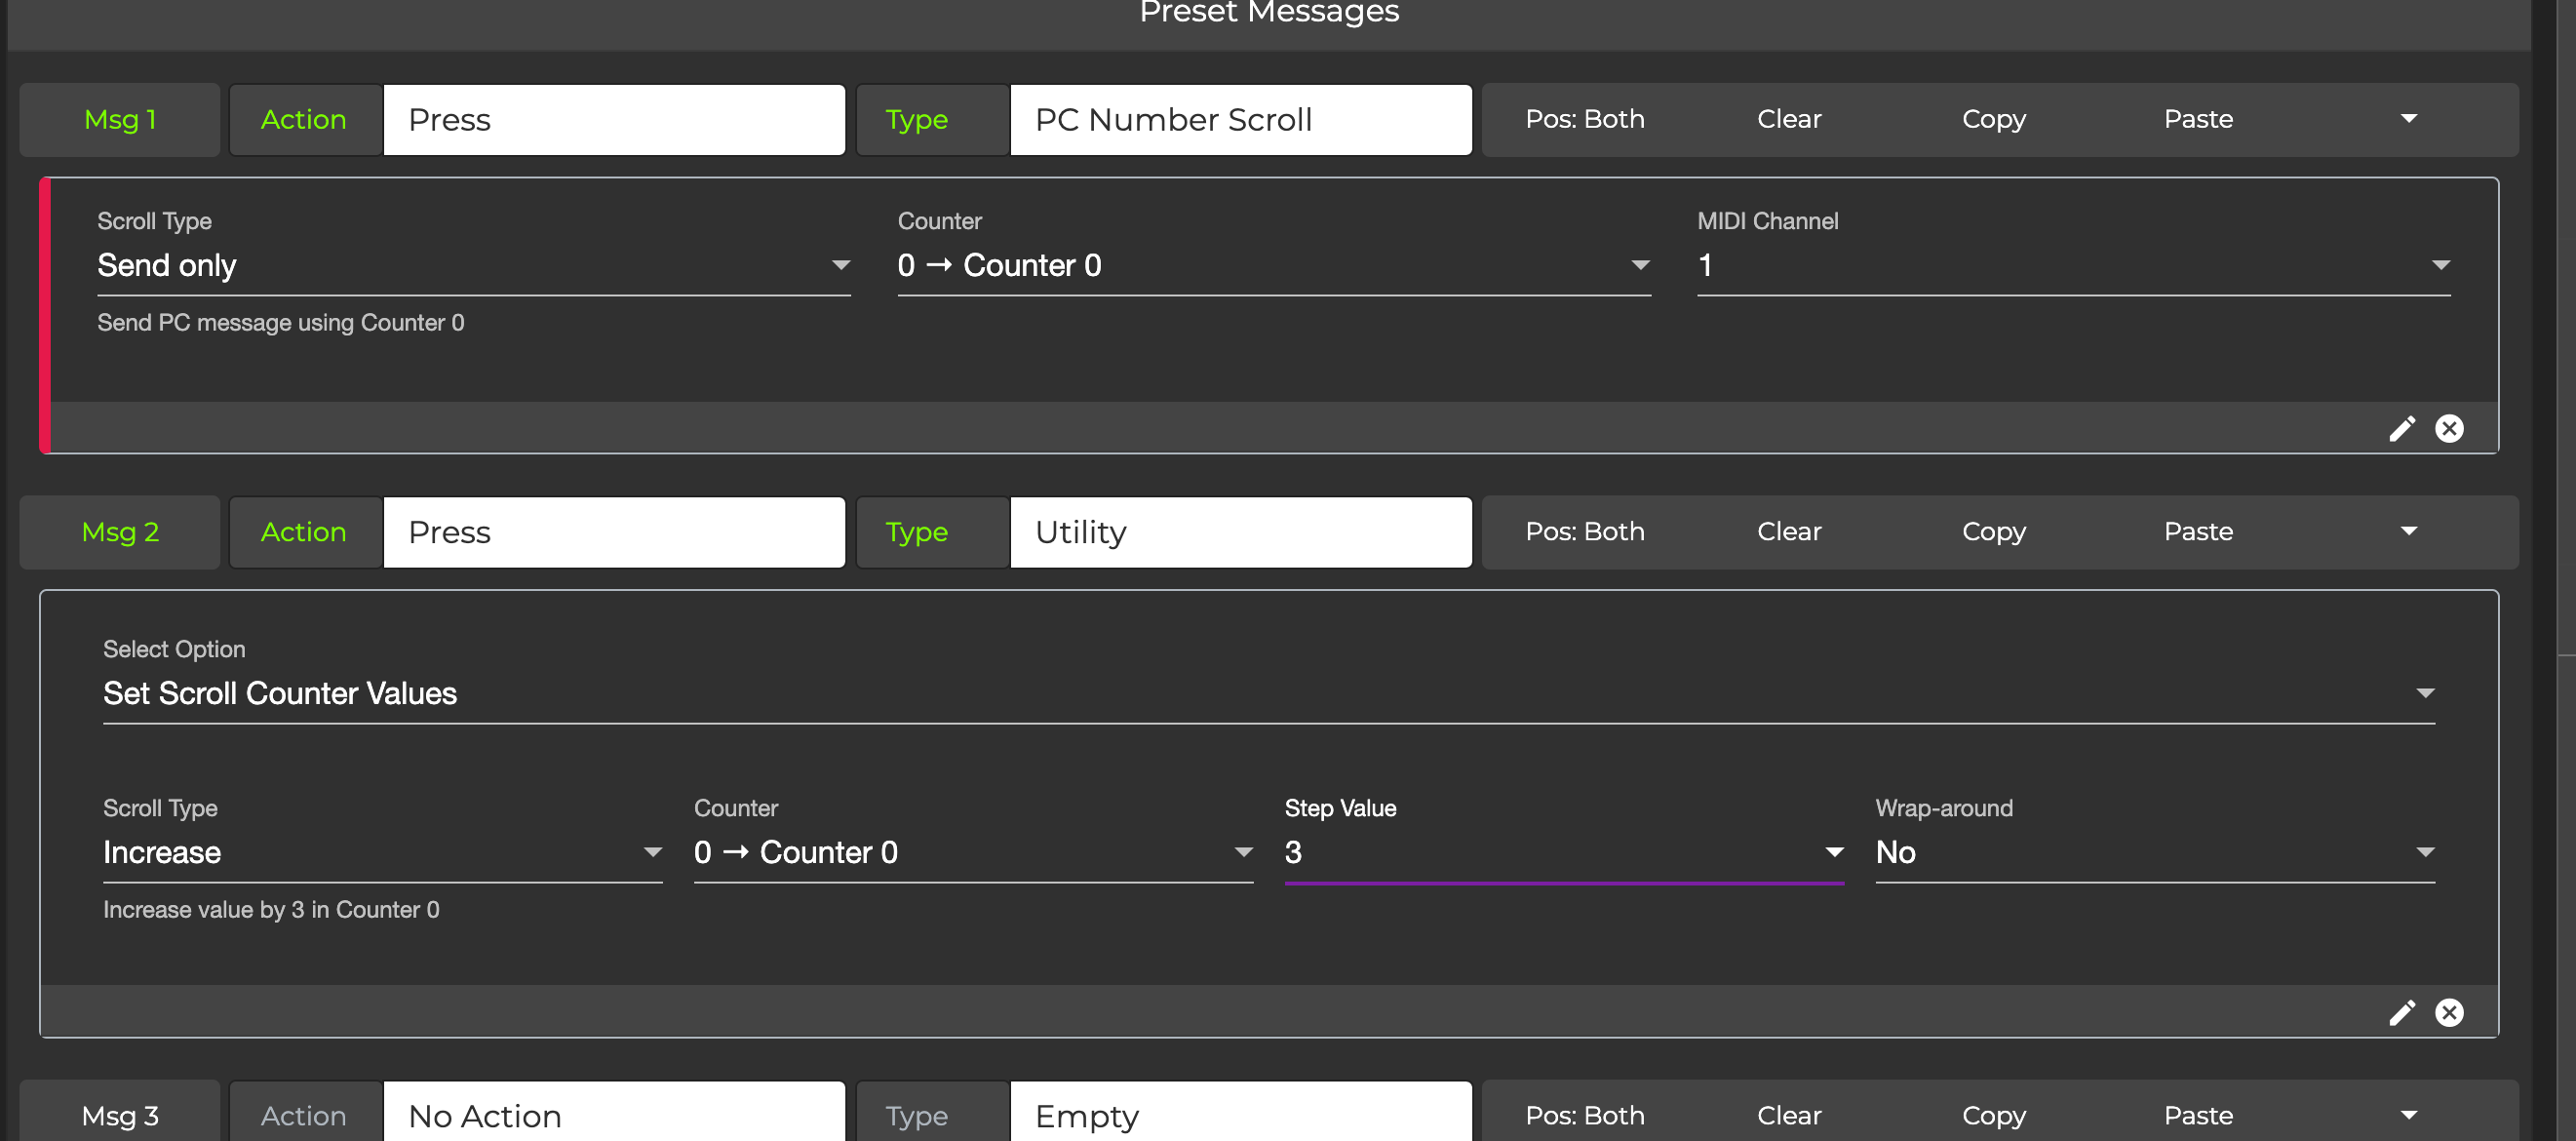Click the Copy button for Msg 2
The image size is (2576, 1141).
(x=1993, y=532)
